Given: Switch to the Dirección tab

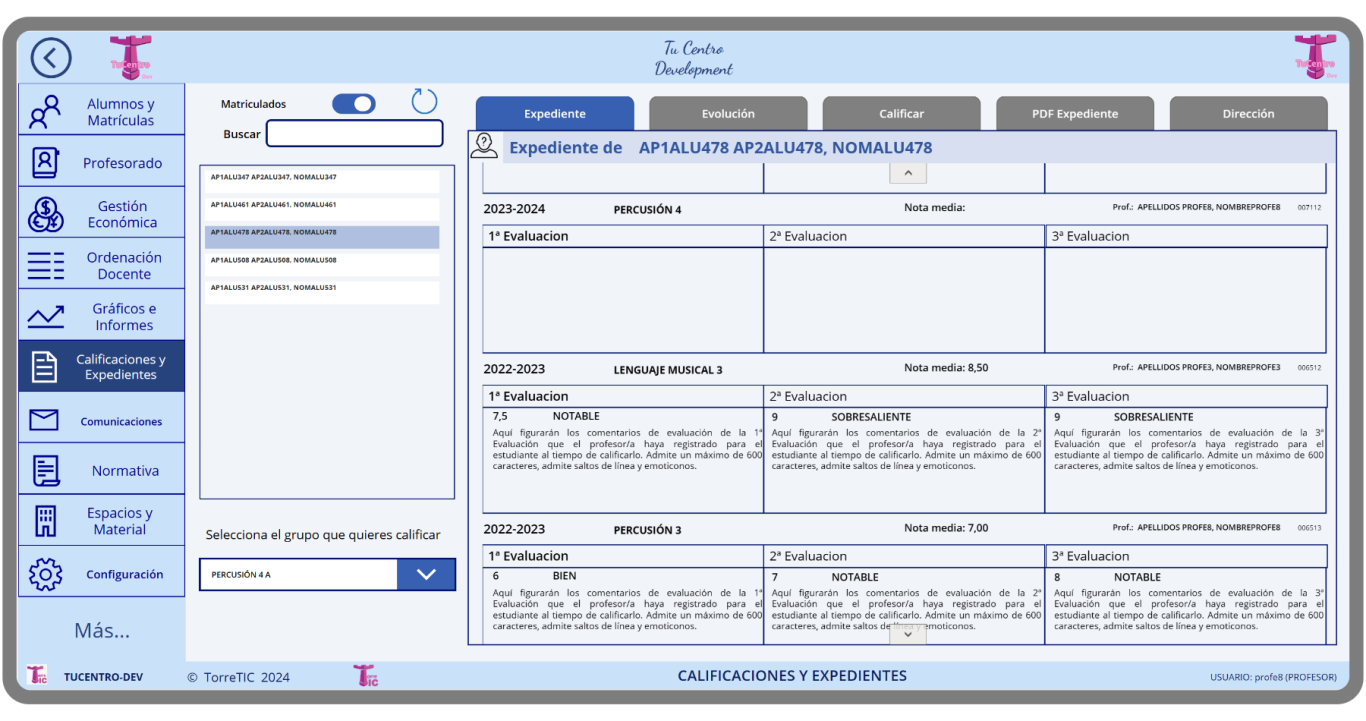Looking at the screenshot, I should (x=1248, y=113).
